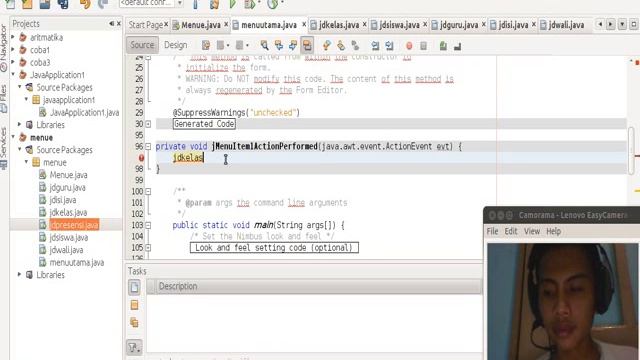Collapse method fold on line 96

(x=148, y=146)
